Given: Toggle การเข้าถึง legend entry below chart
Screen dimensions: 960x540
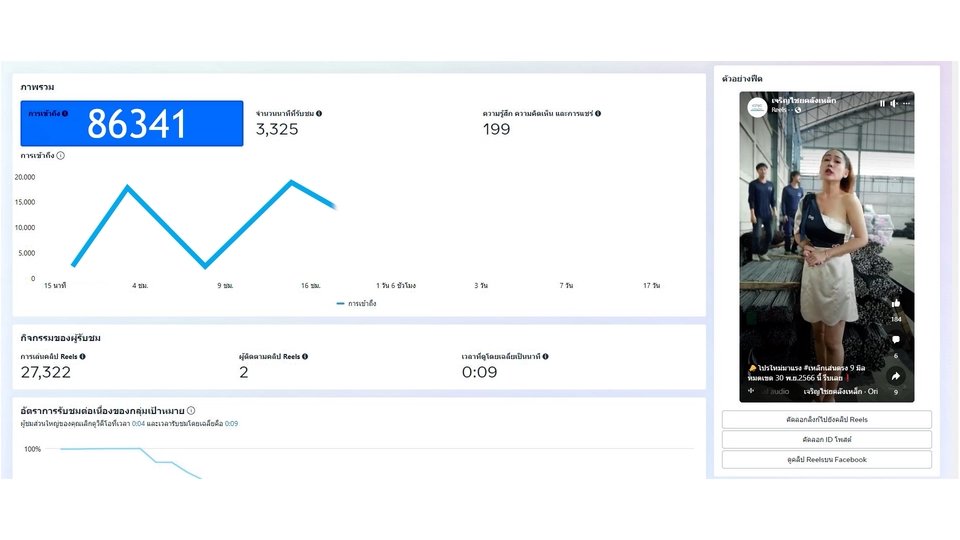Looking at the screenshot, I should pos(356,304).
